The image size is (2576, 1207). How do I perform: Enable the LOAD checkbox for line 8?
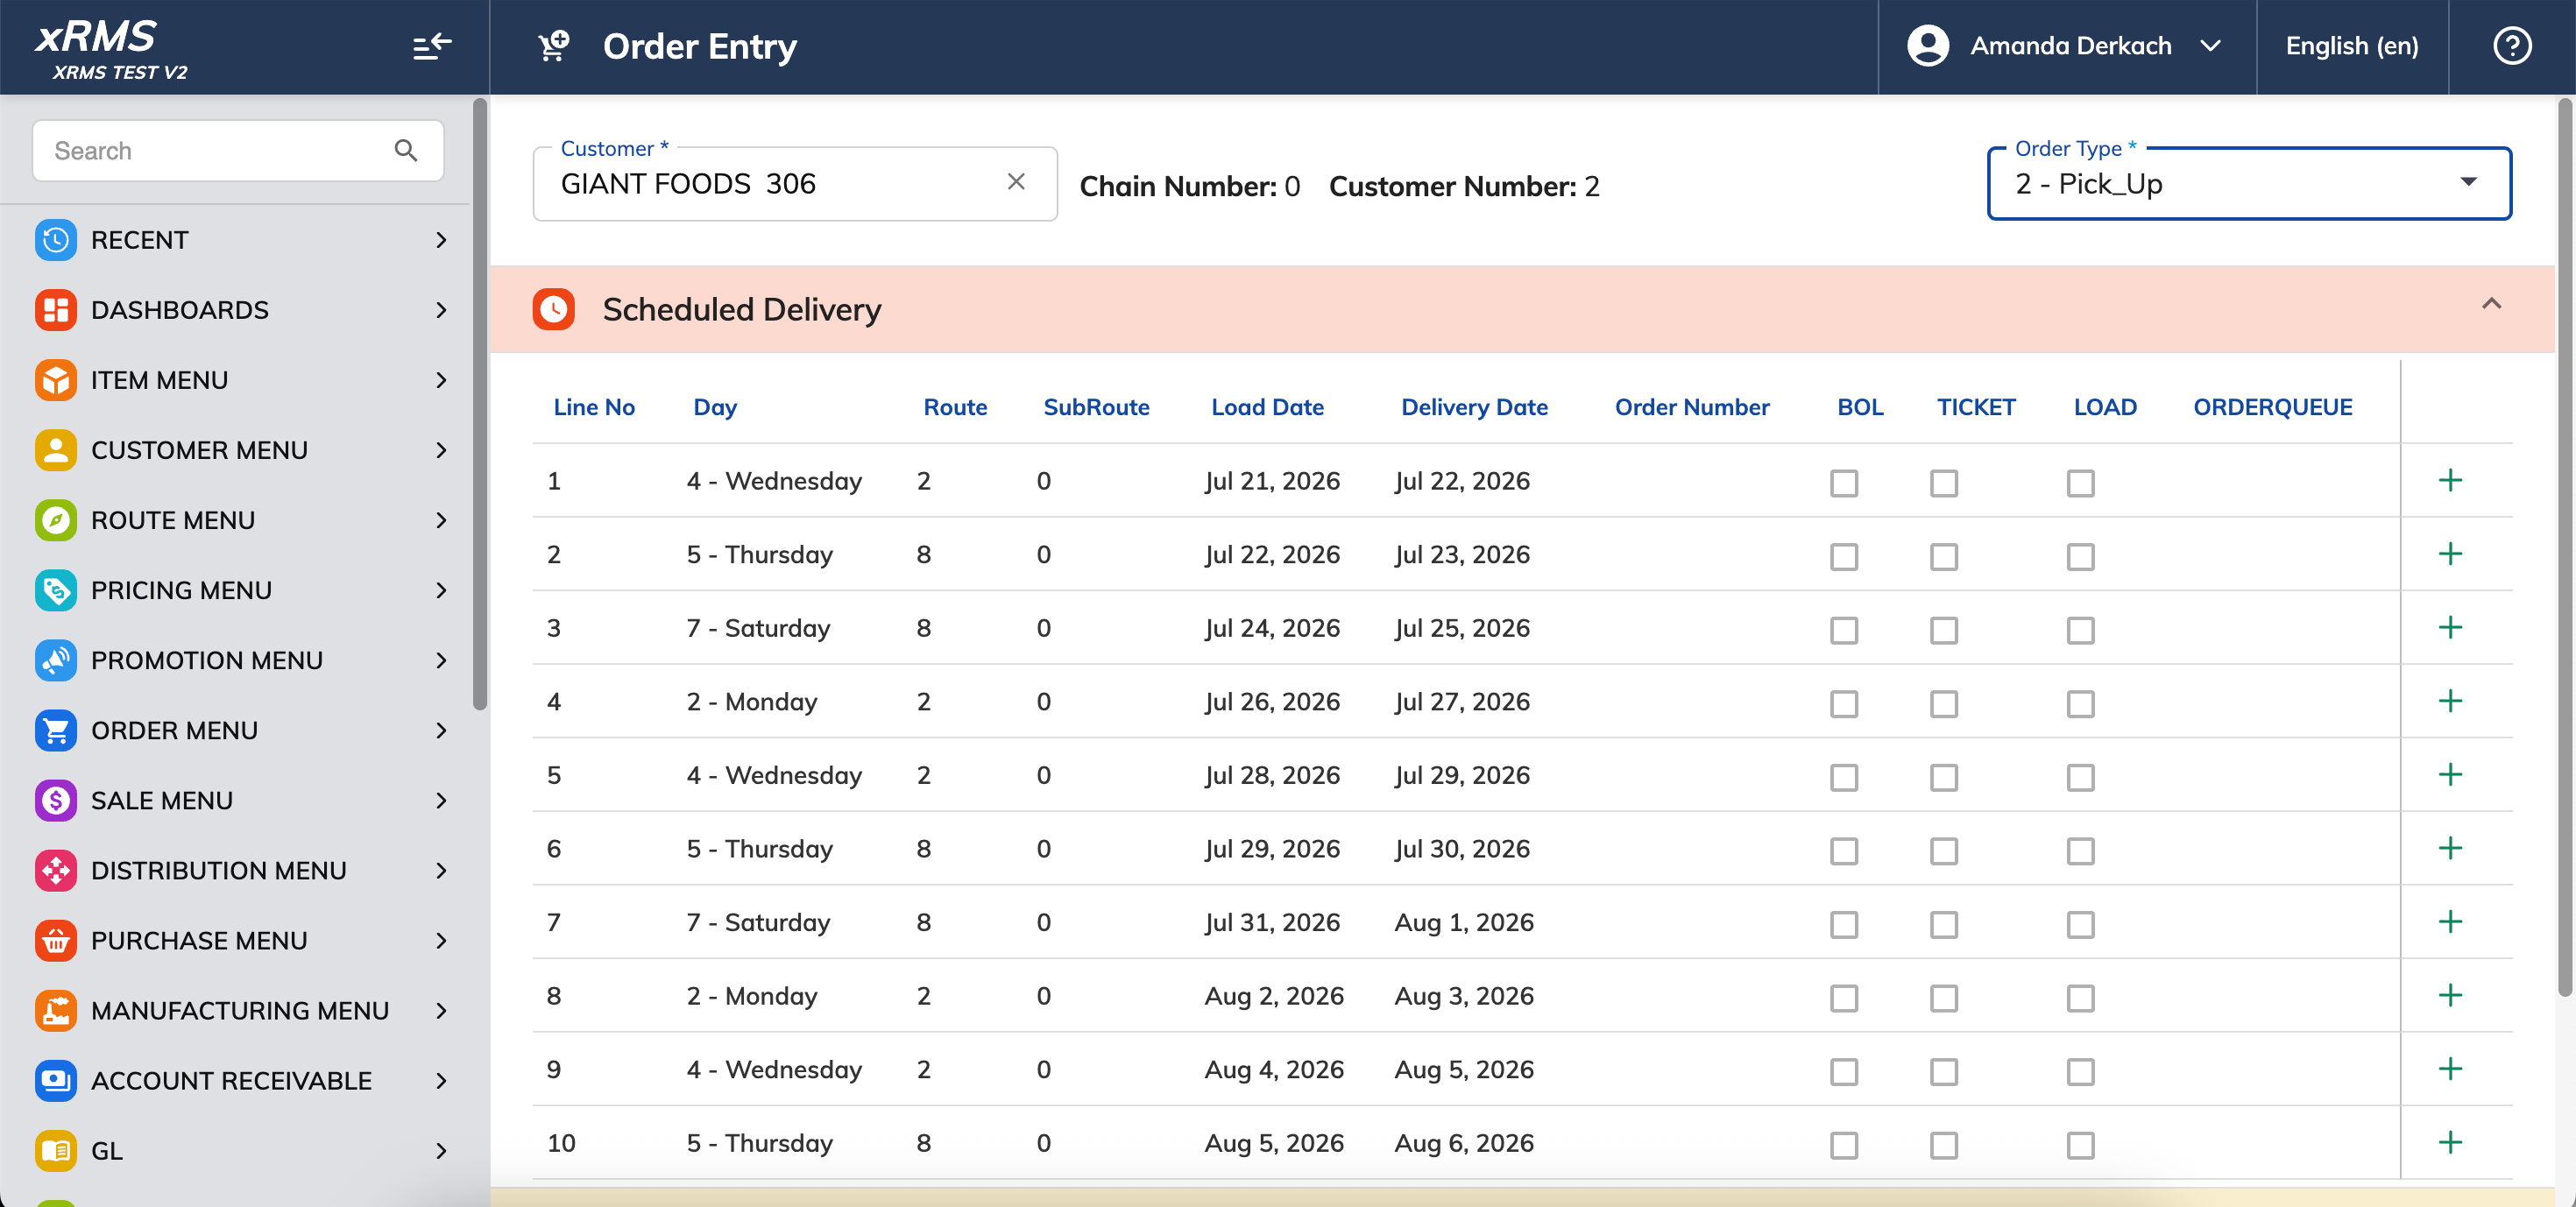(2081, 998)
